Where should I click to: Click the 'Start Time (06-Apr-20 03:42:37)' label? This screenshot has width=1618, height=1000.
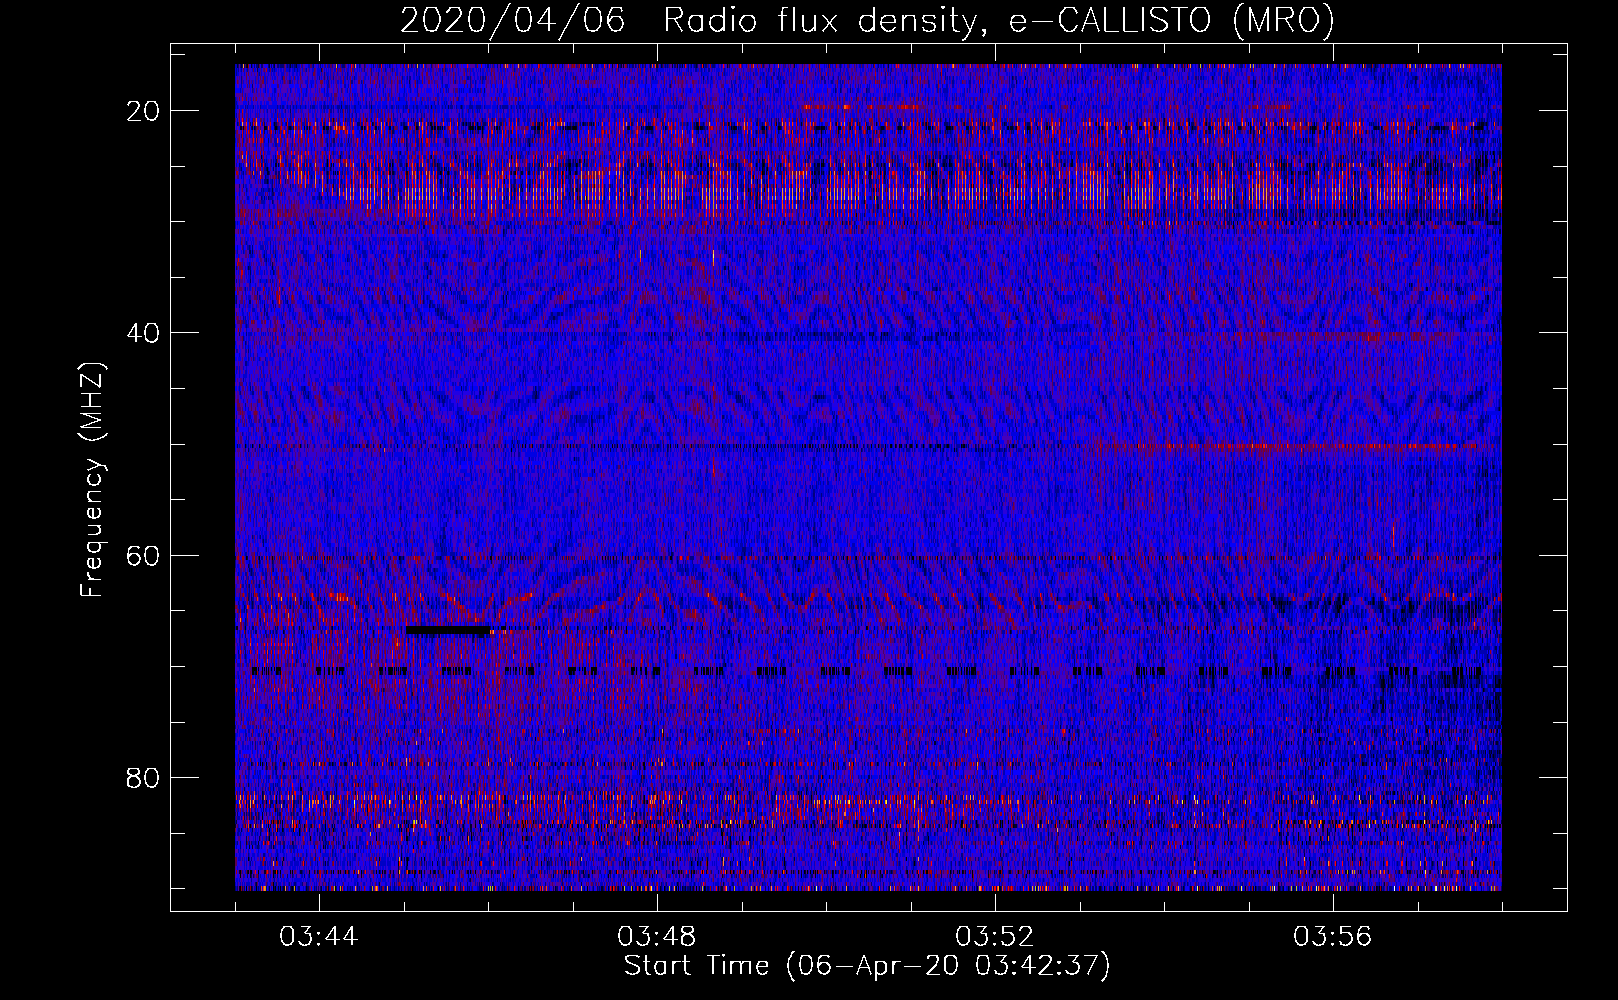pos(867,966)
